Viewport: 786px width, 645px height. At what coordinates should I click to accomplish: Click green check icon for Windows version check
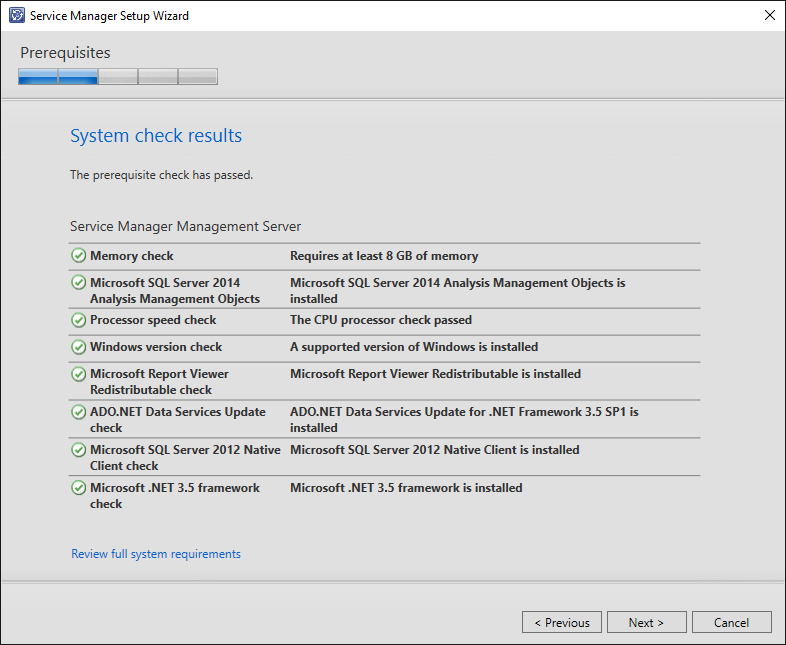click(79, 347)
